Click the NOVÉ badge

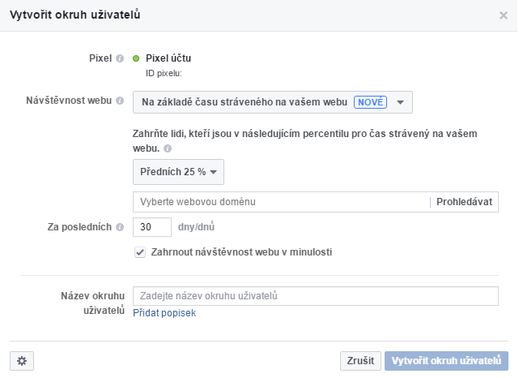pyautogui.click(x=370, y=102)
